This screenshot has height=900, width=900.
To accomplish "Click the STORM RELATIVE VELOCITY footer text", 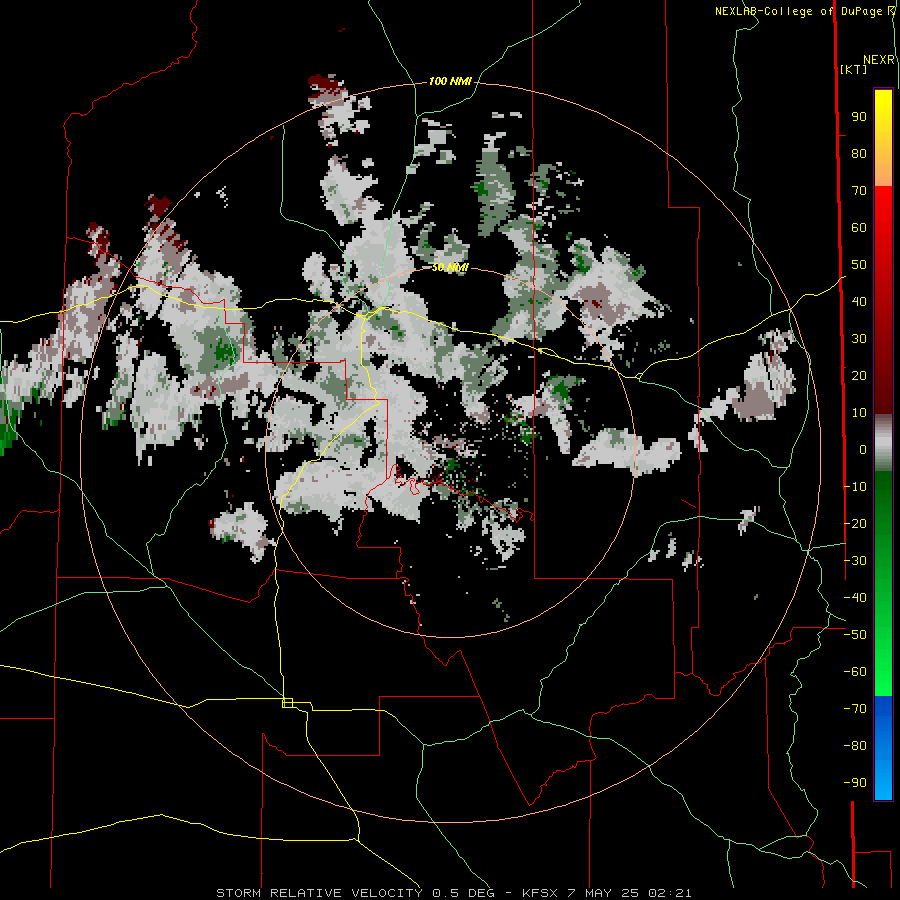I will point(319,893).
